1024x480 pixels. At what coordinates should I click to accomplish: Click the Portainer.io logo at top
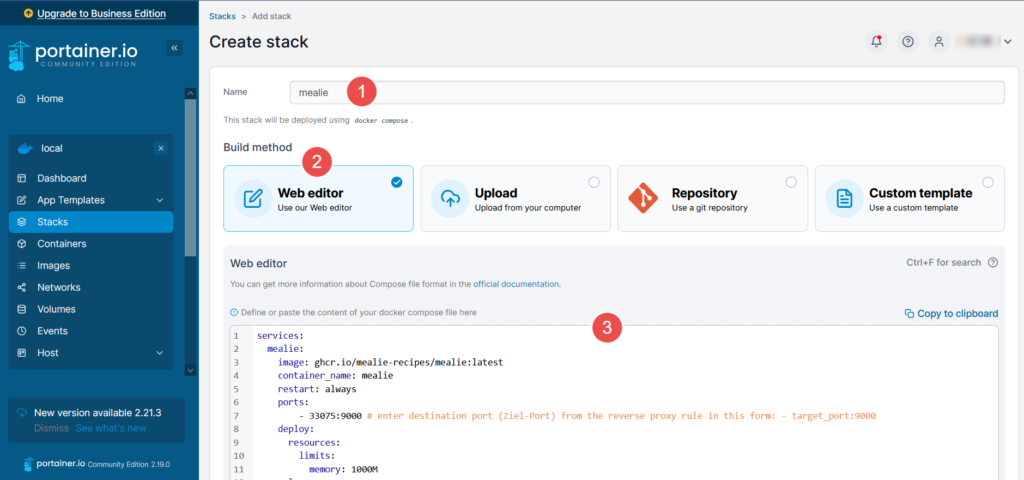72,54
